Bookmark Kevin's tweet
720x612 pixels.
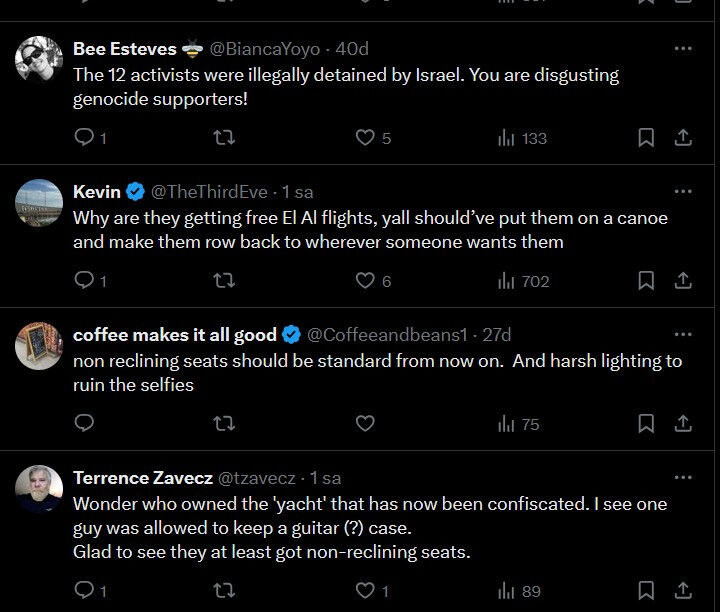(646, 281)
